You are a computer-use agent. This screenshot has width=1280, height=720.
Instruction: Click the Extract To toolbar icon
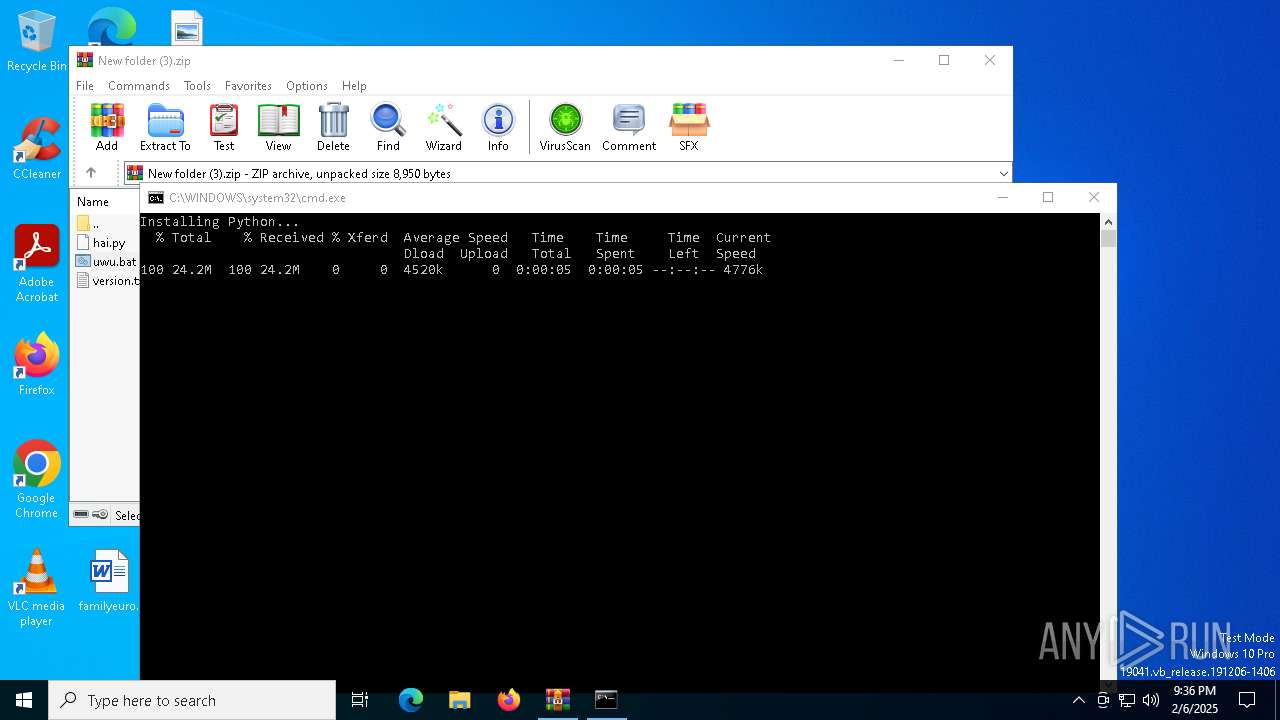tap(165, 127)
